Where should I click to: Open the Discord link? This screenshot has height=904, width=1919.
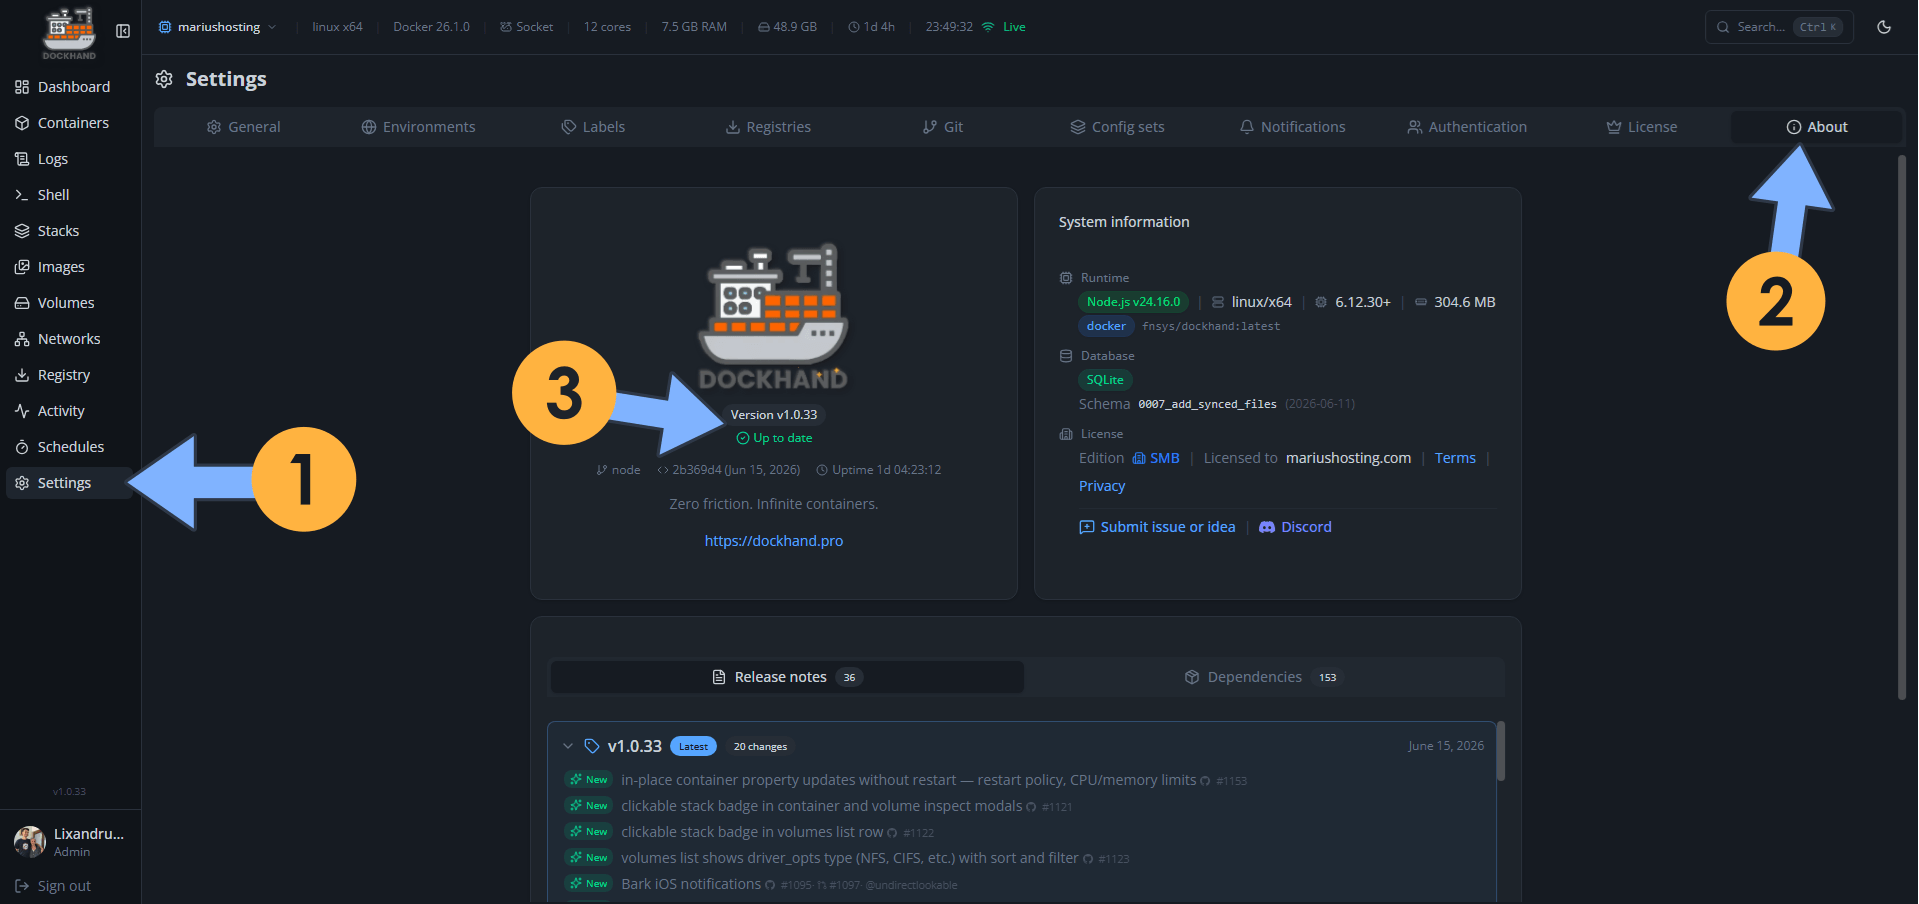pyautogui.click(x=1295, y=527)
